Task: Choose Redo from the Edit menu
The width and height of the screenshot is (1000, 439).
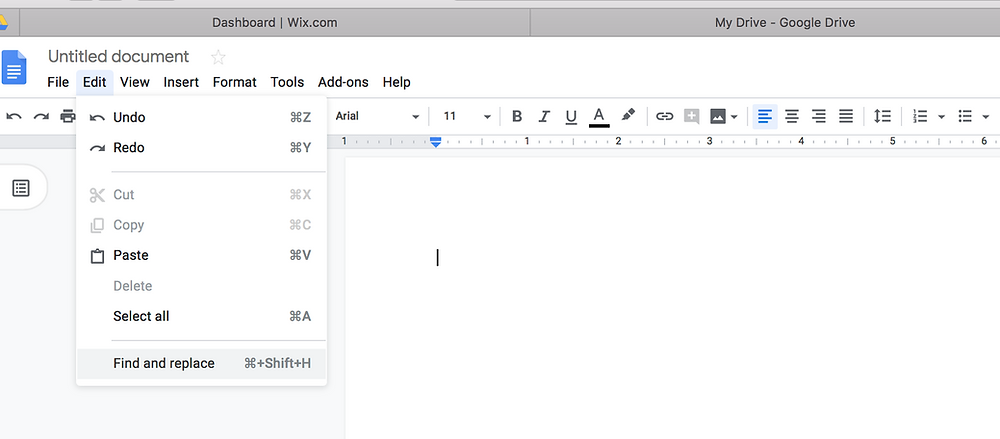Action: (x=202, y=147)
